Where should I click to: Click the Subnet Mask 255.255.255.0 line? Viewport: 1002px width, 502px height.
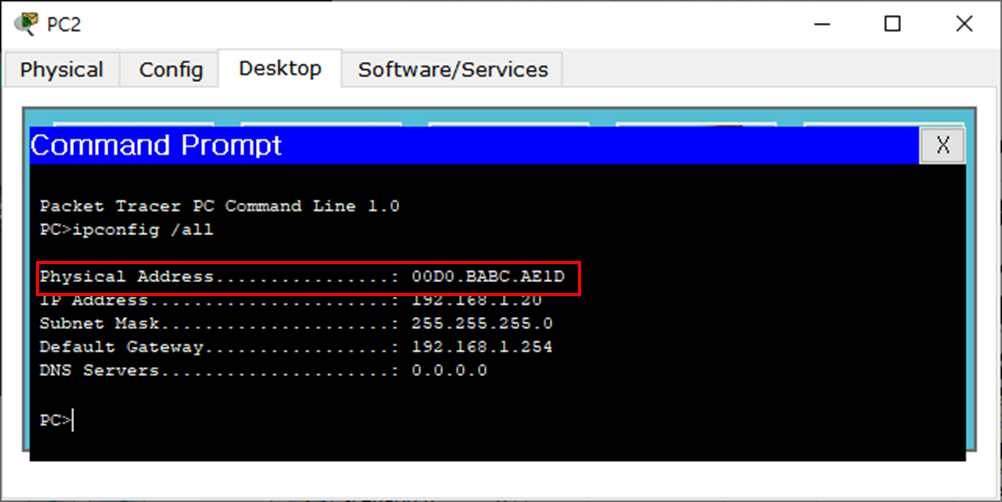pyautogui.click(x=297, y=323)
